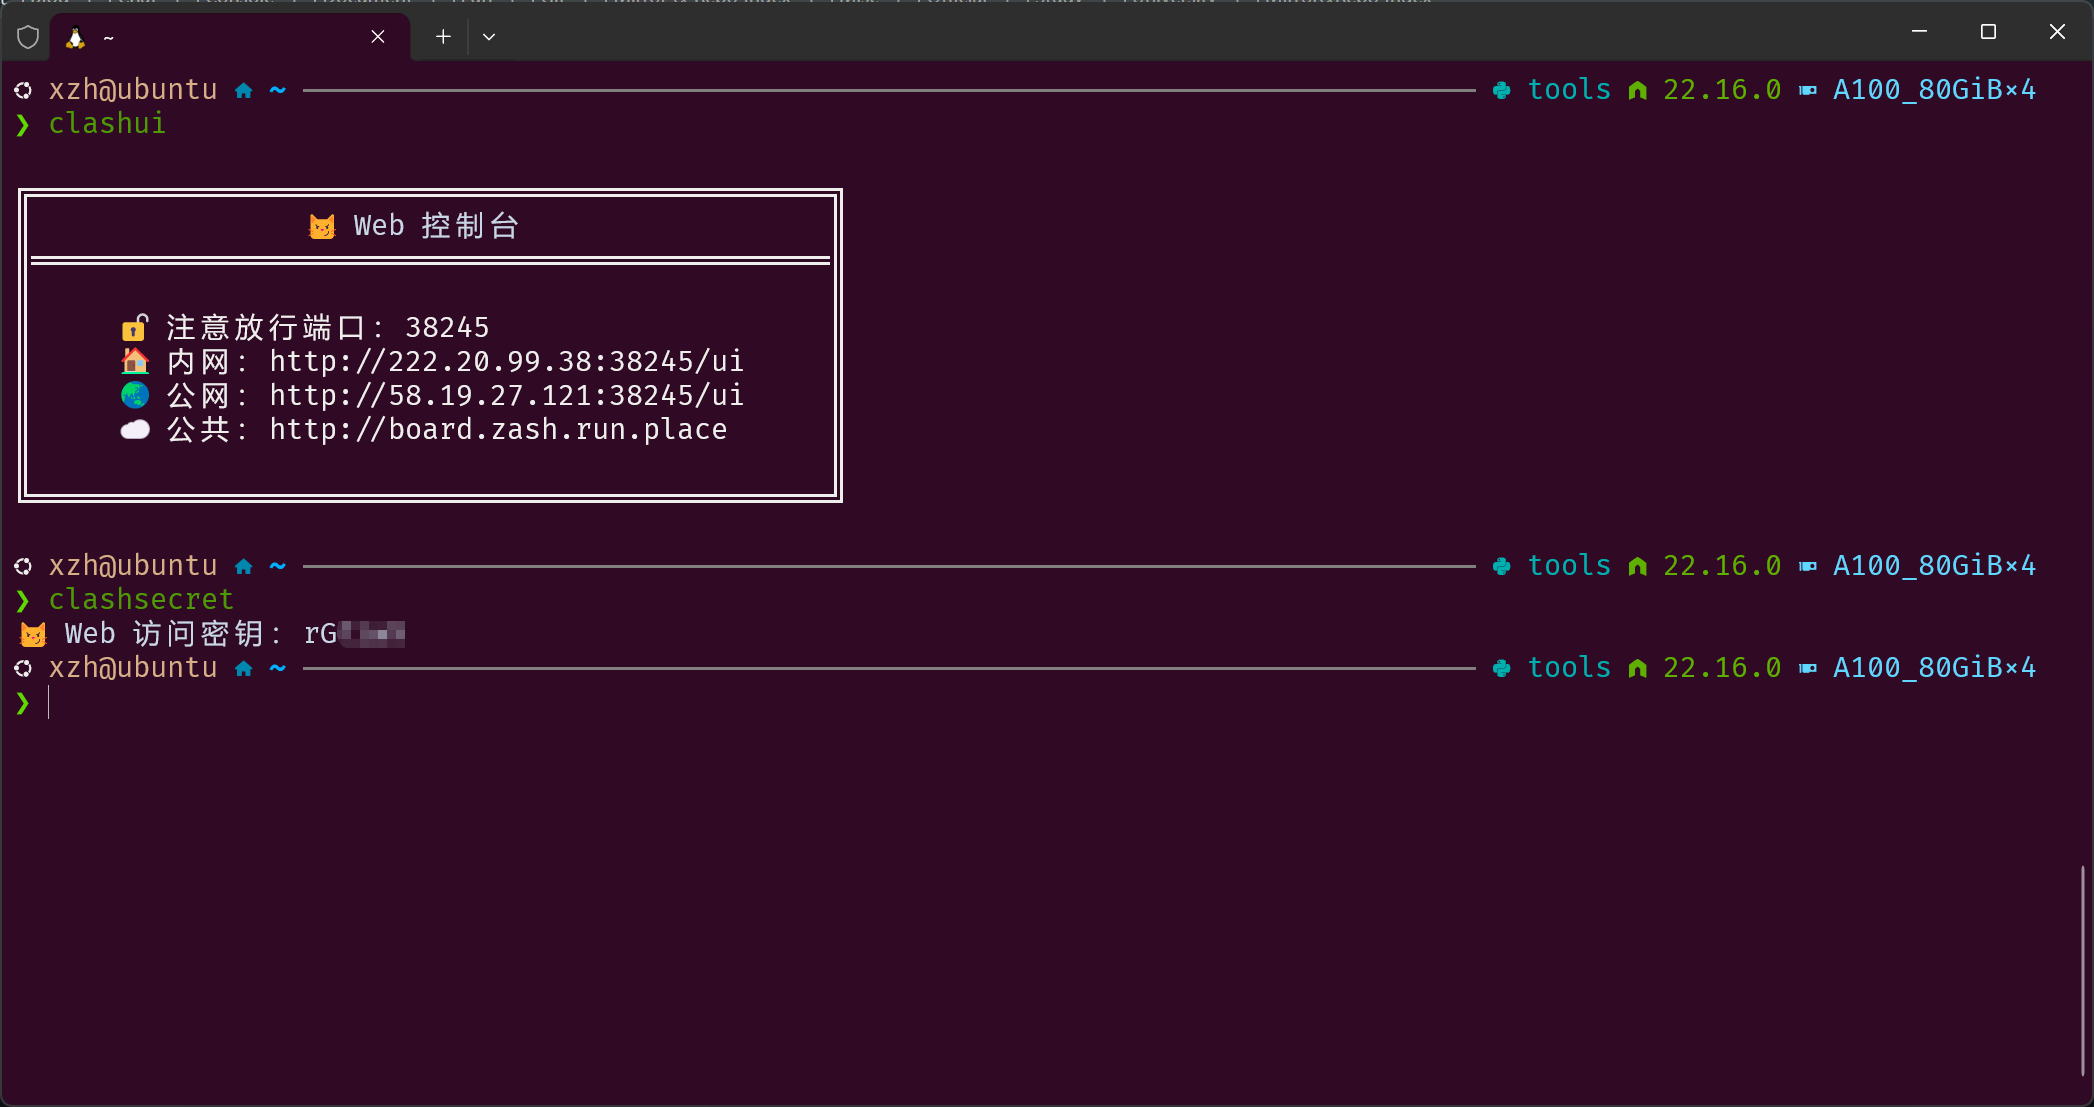Click the GPU icon before "A100_80GiB×4" above clashui
This screenshot has height=1107, width=2094.
(1808, 91)
